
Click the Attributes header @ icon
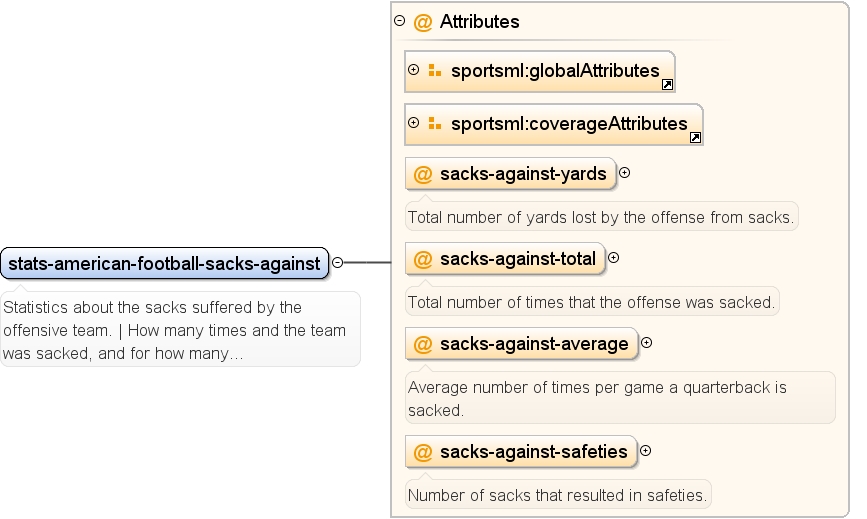423,22
